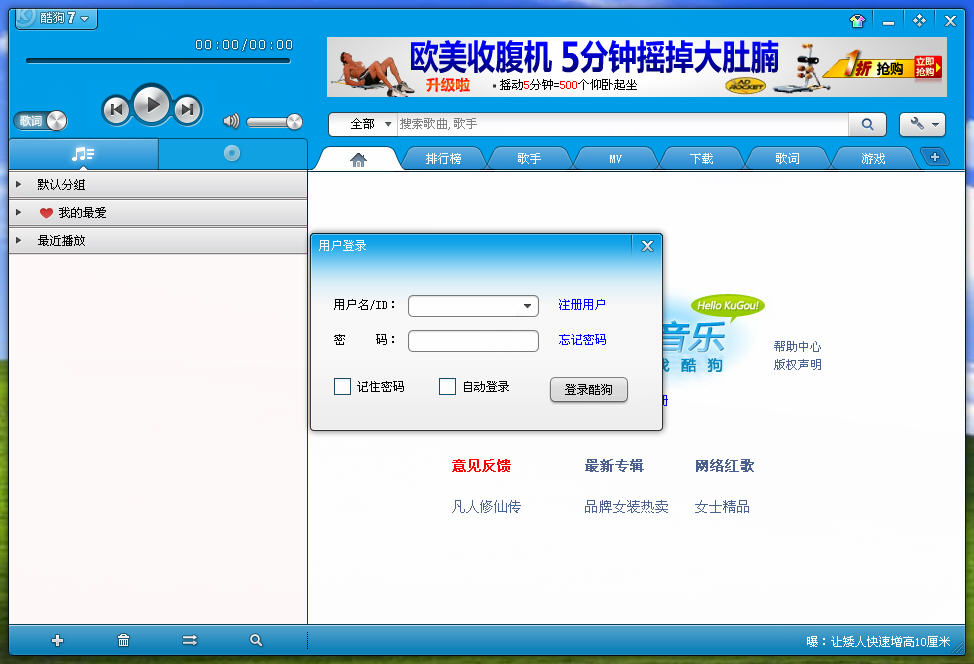Go to the home tab

[358, 160]
